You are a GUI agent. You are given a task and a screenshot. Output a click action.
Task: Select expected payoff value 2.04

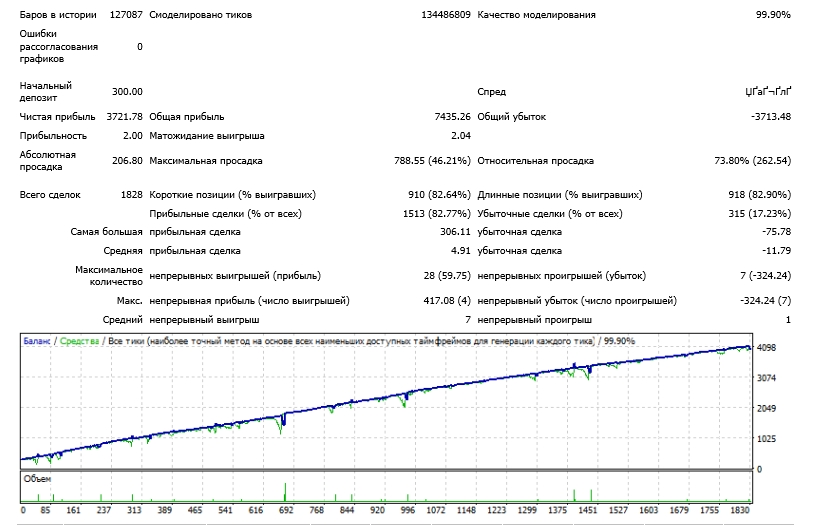461,136
